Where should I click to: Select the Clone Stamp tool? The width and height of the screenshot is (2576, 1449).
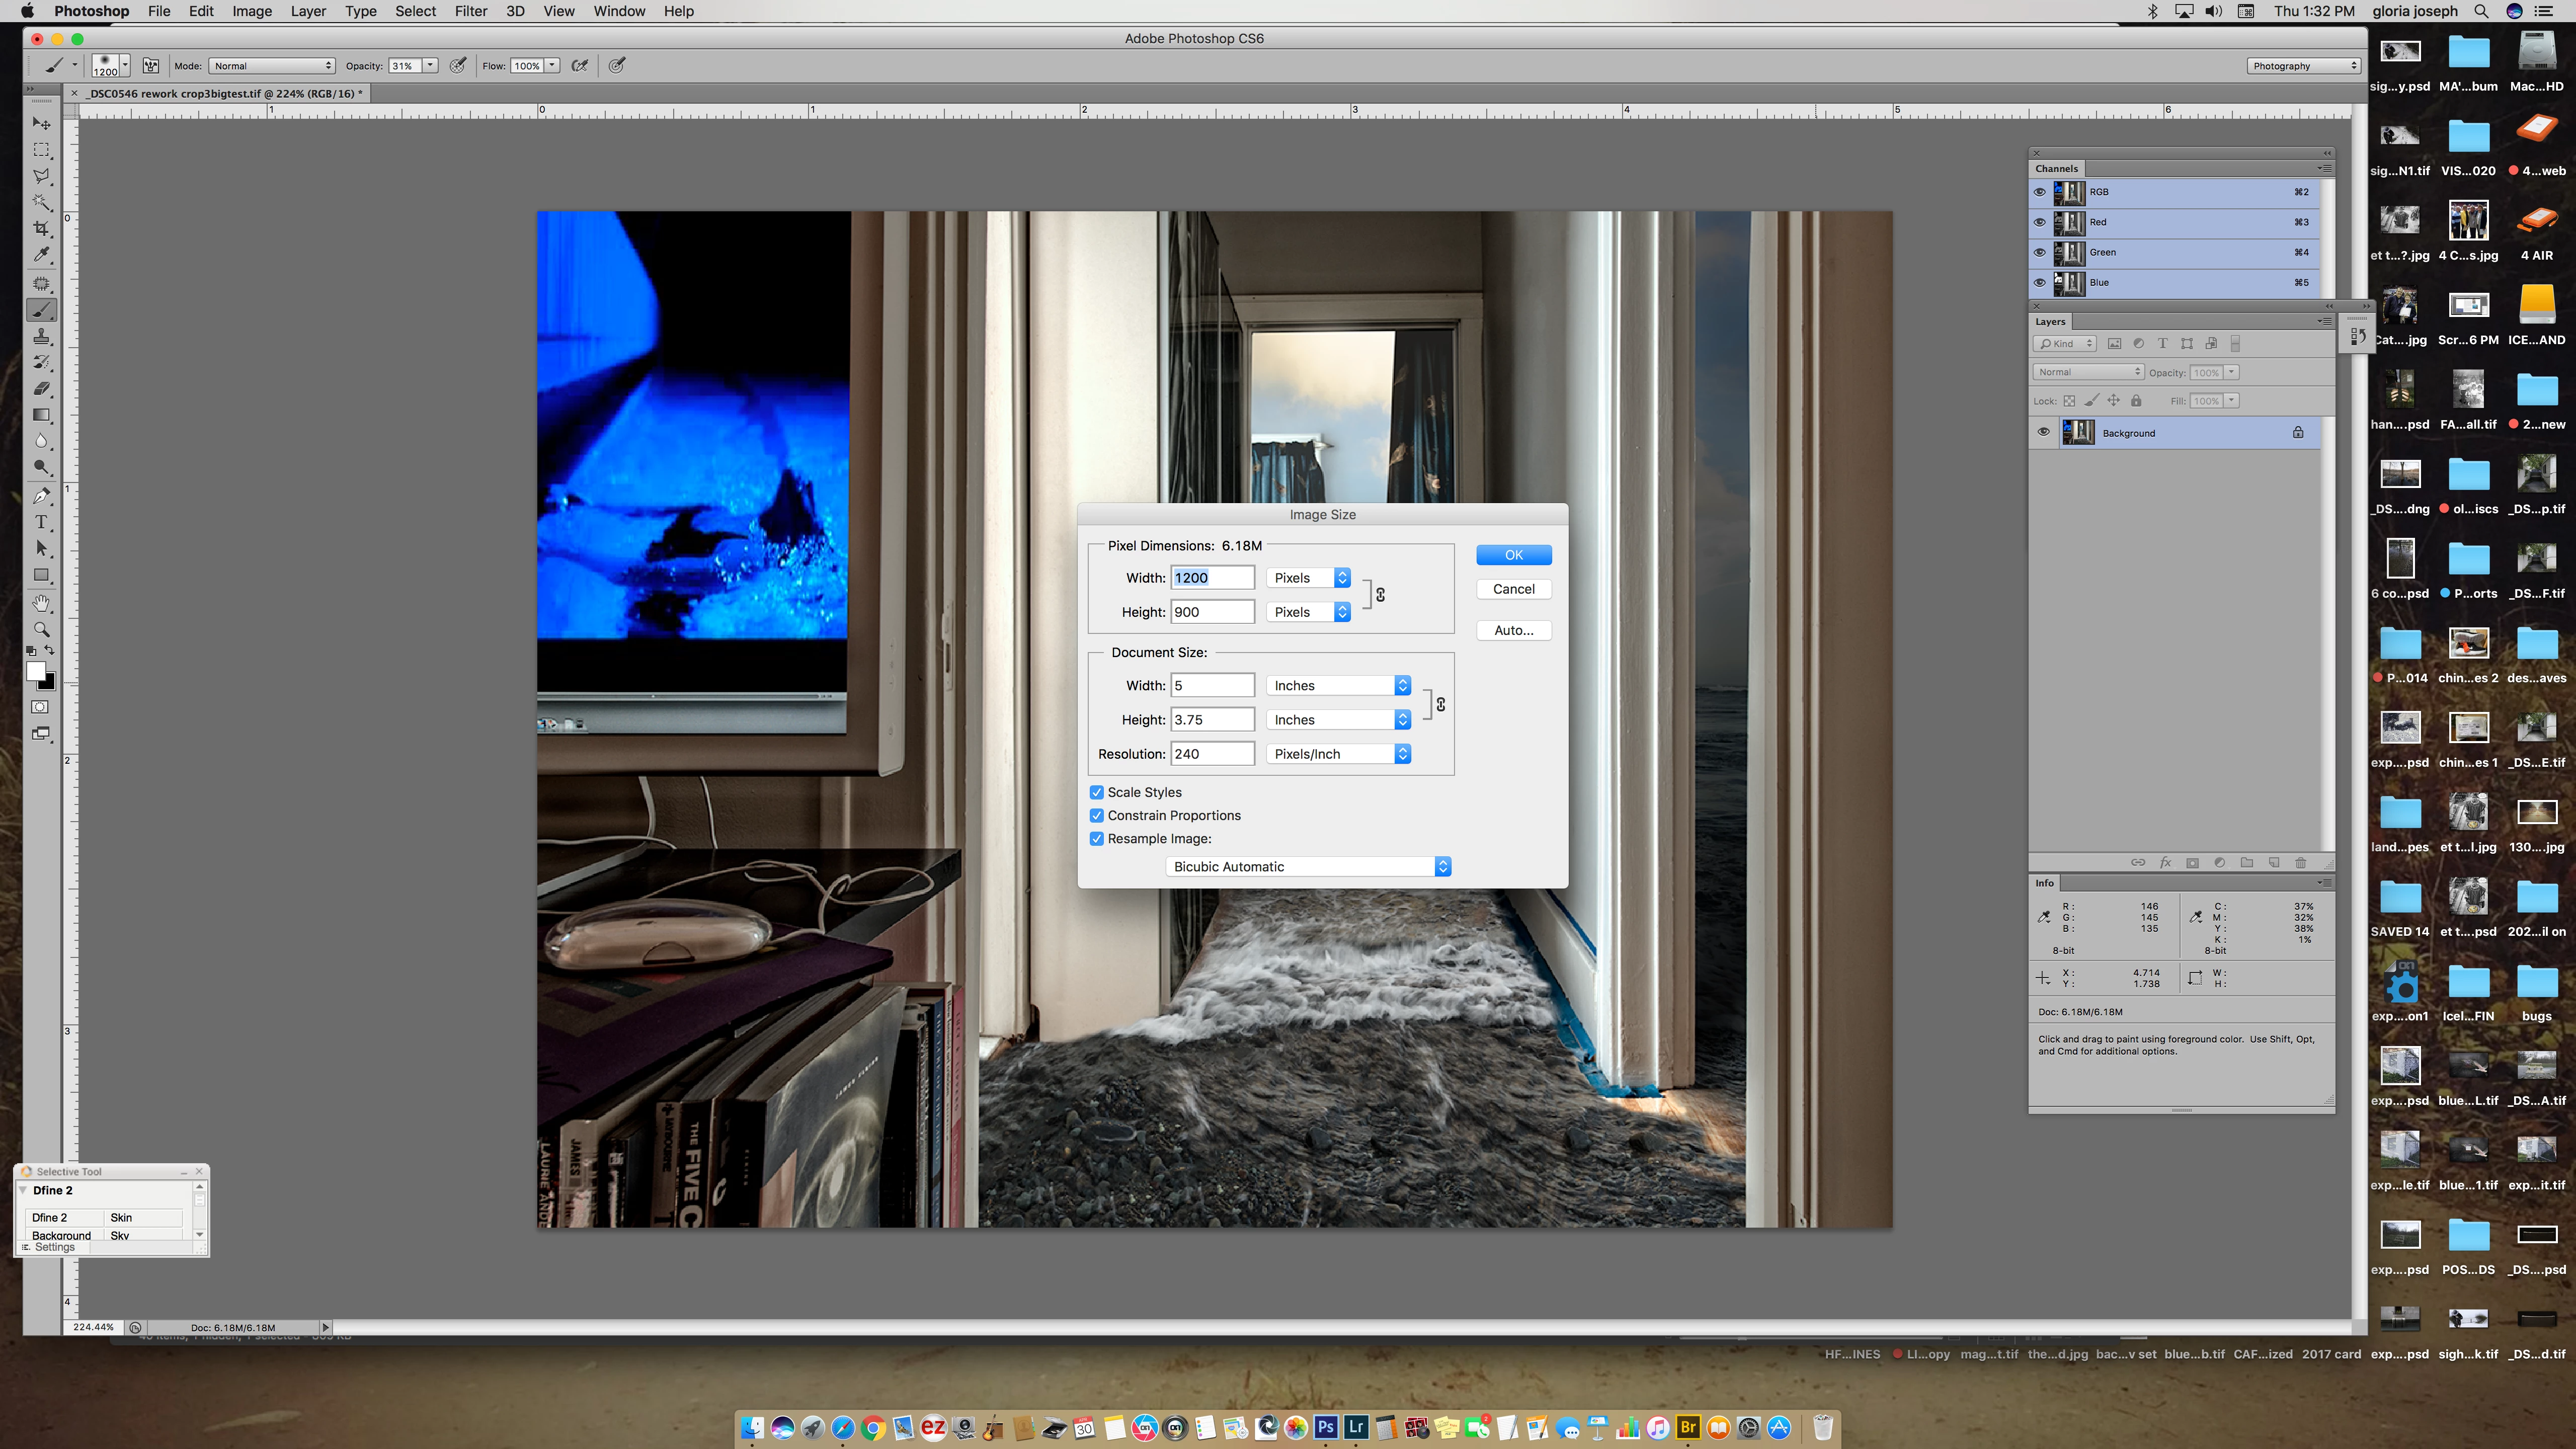[41, 336]
